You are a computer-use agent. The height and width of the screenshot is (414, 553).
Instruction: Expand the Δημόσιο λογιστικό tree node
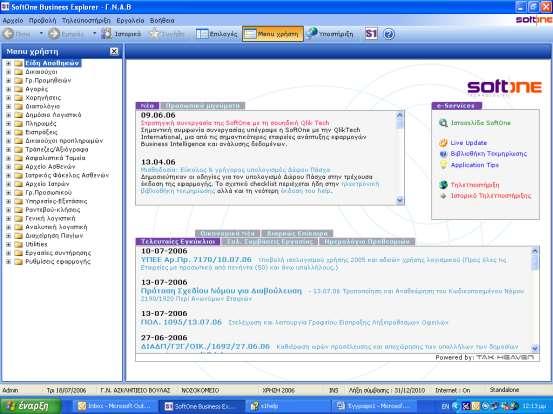click(8, 115)
